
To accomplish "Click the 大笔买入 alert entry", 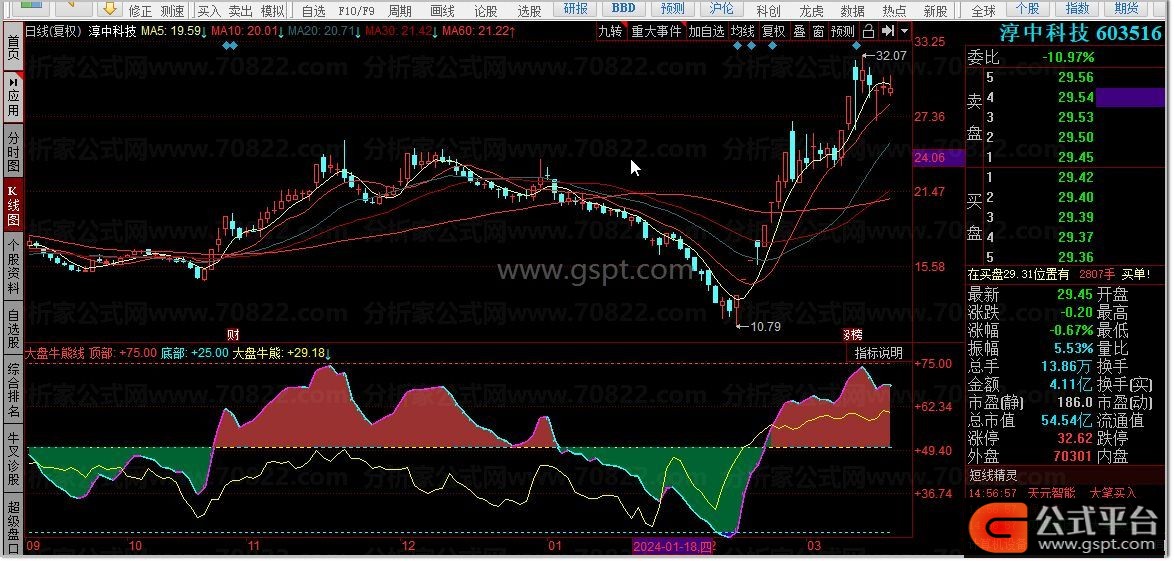I will coord(1113,493).
